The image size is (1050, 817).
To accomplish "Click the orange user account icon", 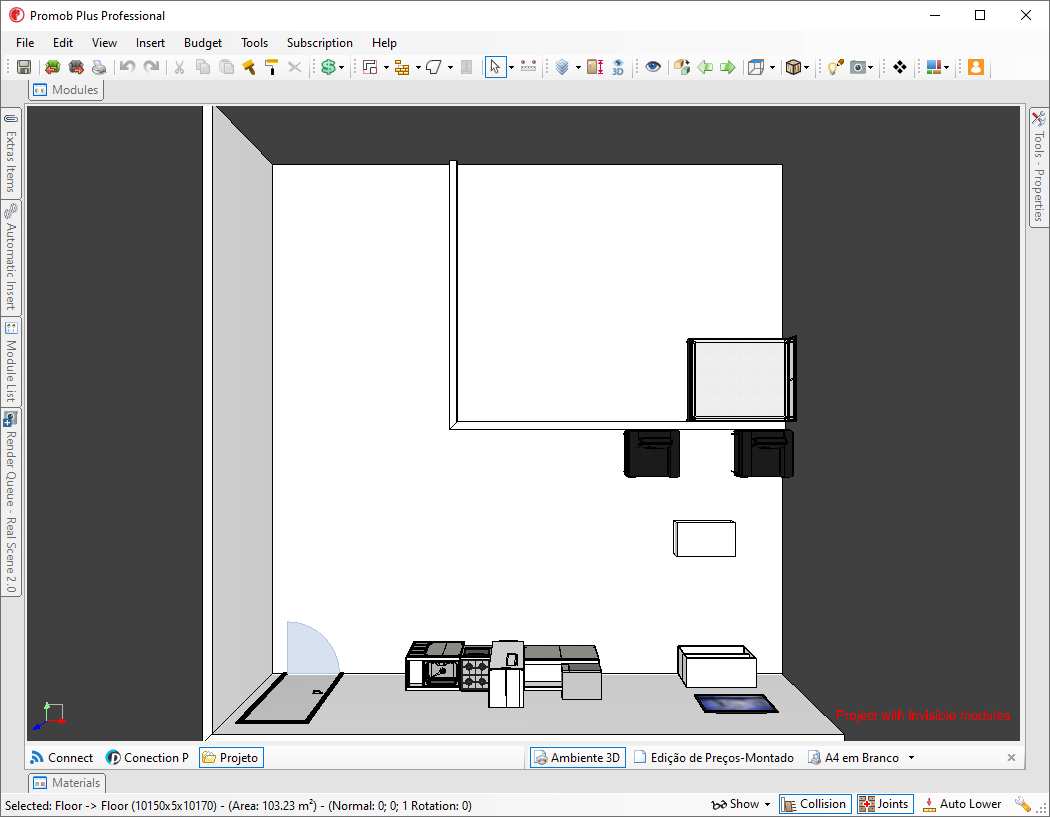I will [976, 67].
